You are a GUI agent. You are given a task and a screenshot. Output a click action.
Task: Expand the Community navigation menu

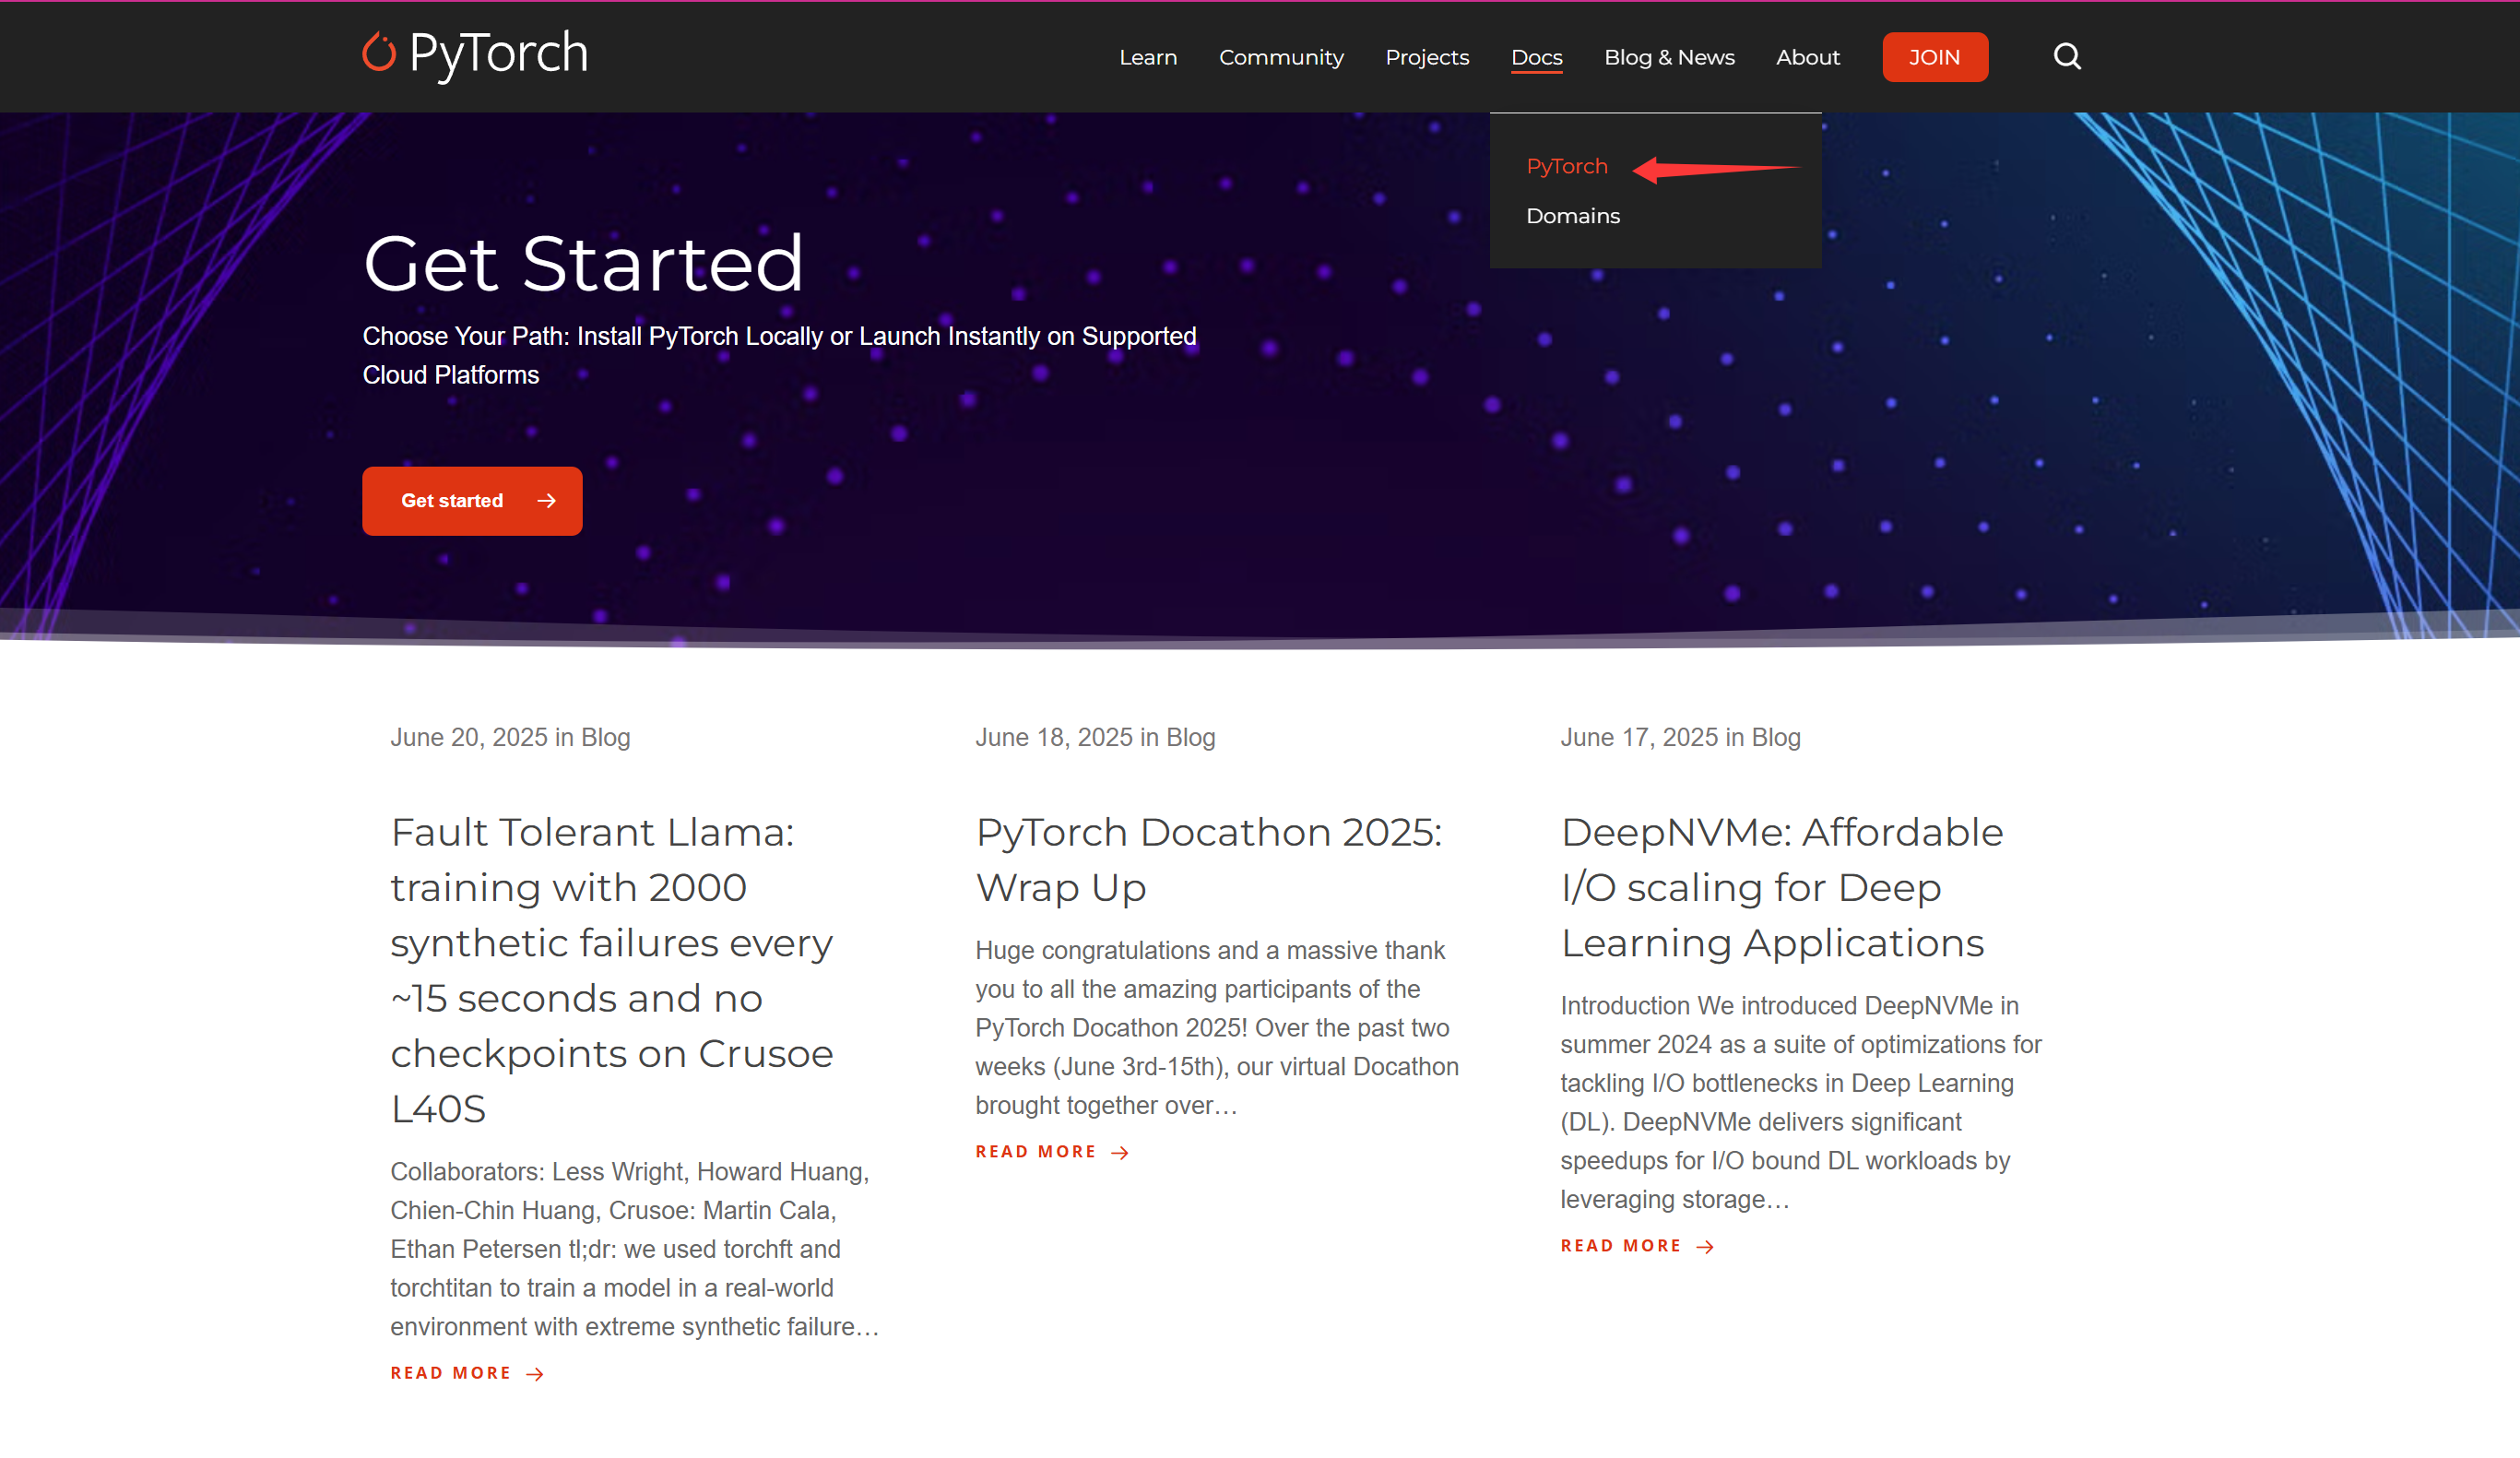click(1280, 58)
